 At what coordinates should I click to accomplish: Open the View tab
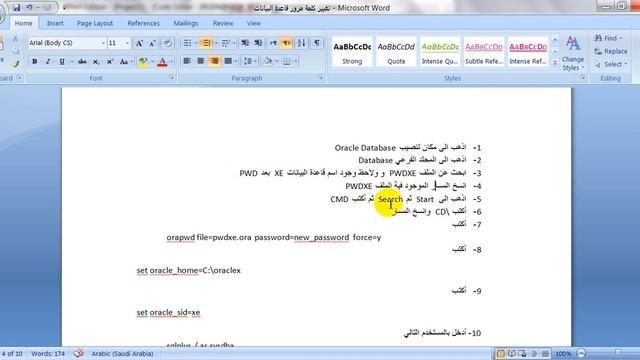tap(253, 23)
